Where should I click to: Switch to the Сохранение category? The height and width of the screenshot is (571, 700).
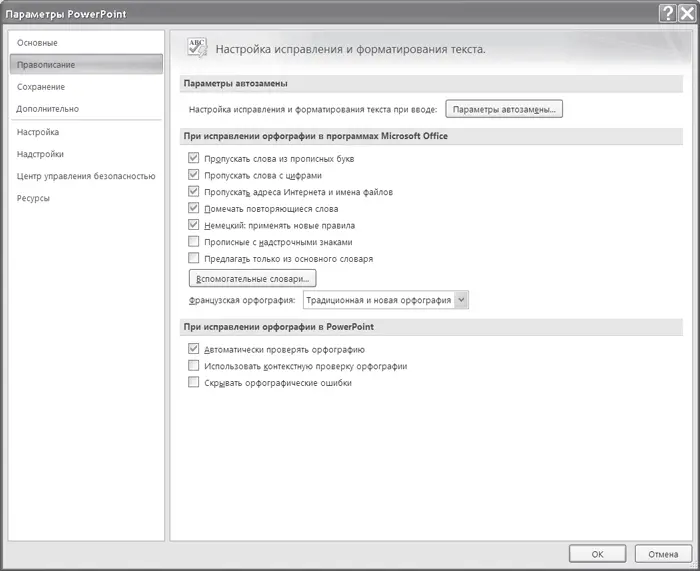click(x=42, y=87)
